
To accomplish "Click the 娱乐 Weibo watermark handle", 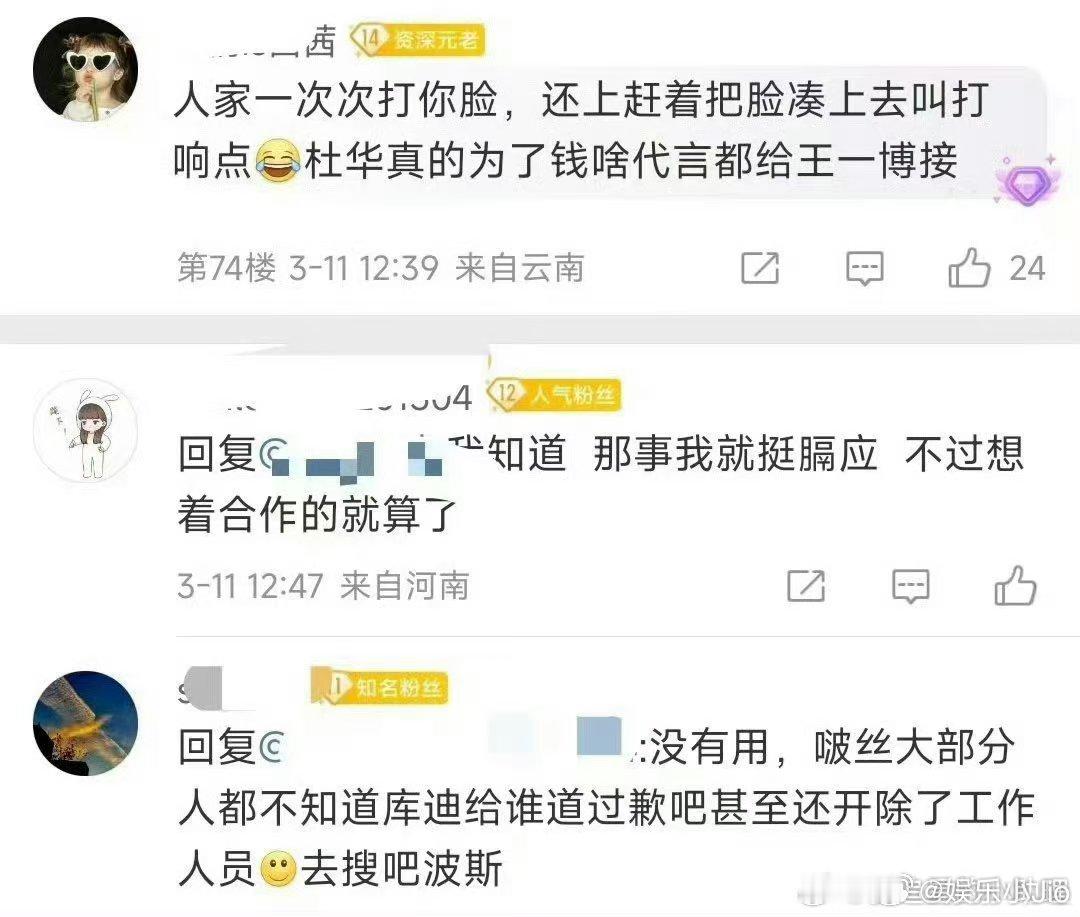I will [988, 892].
